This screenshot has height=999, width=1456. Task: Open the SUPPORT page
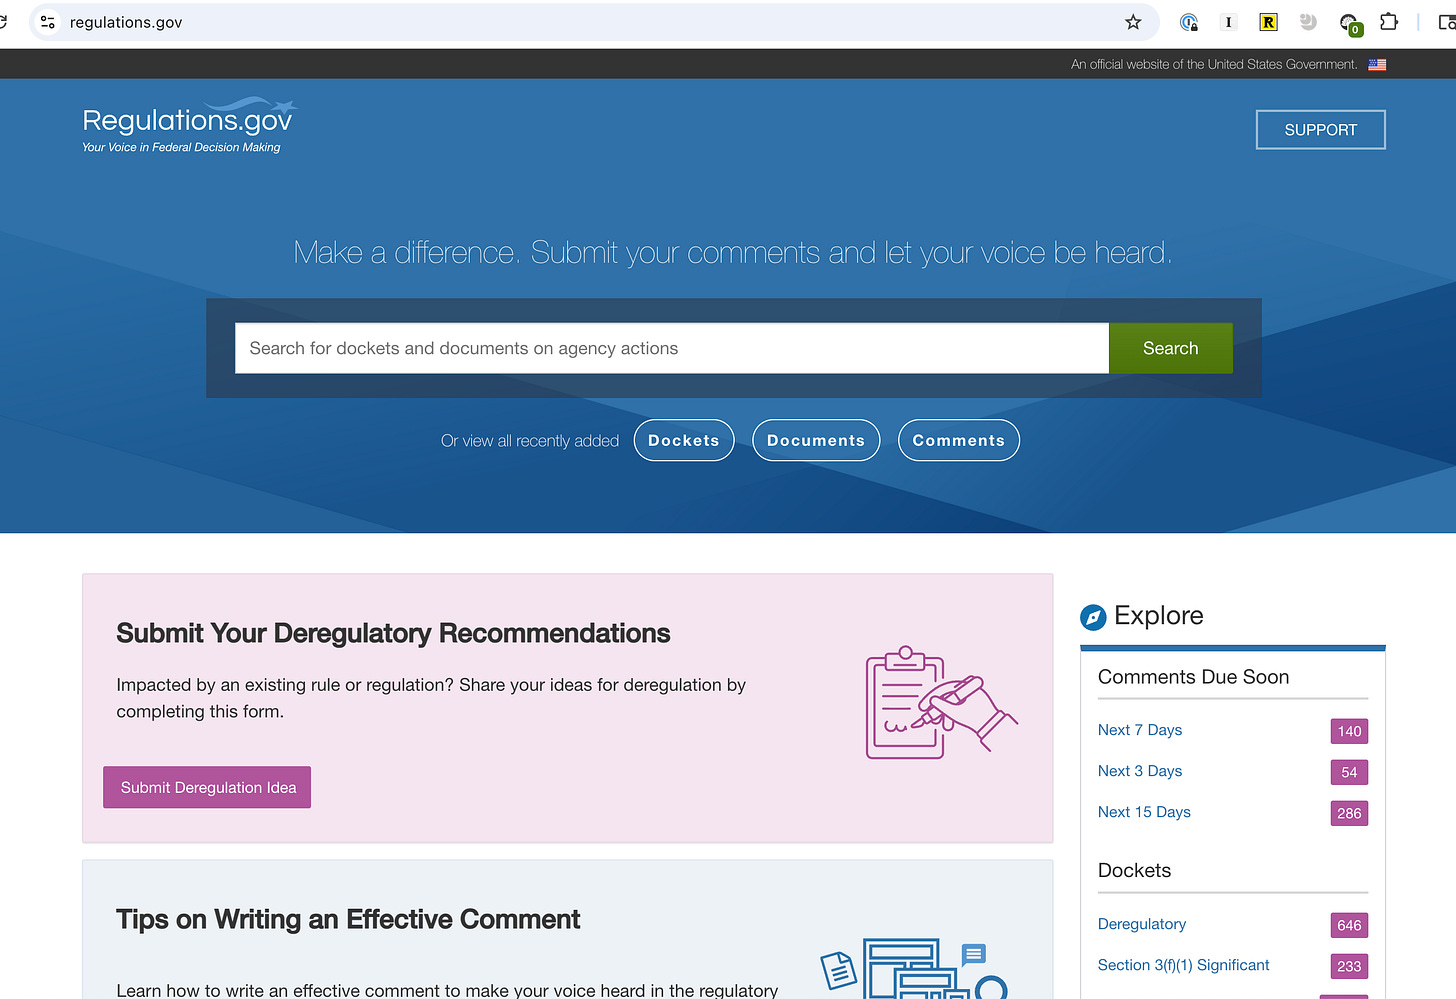(x=1320, y=130)
